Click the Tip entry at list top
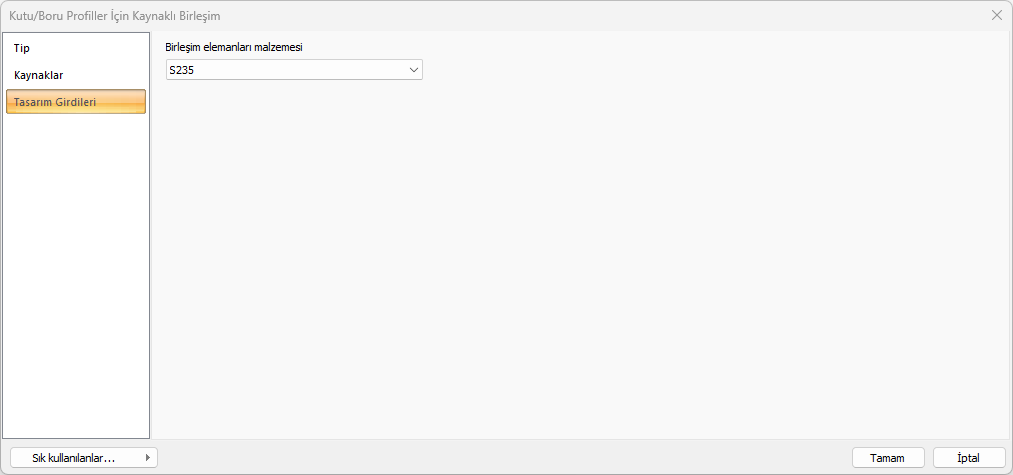This screenshot has width=1013, height=475. pyautogui.click(x=22, y=48)
